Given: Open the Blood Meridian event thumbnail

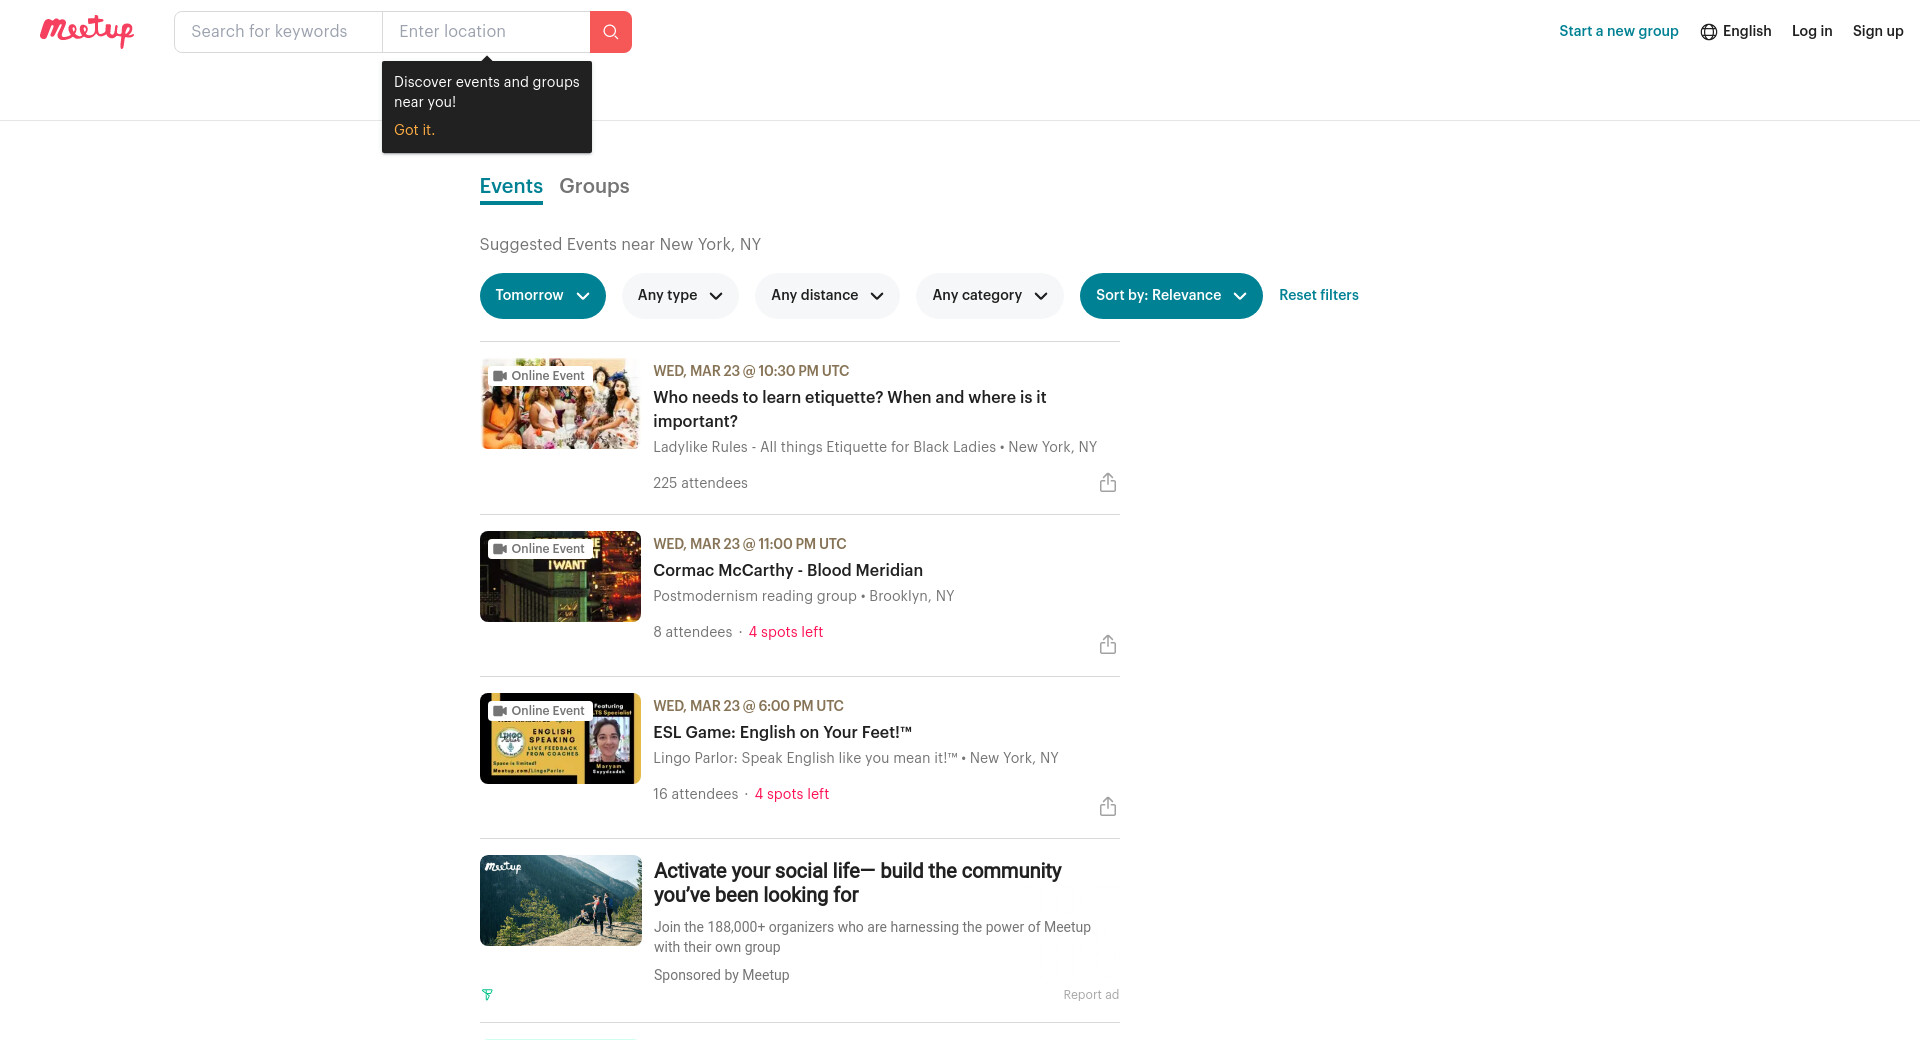Looking at the screenshot, I should [560, 577].
